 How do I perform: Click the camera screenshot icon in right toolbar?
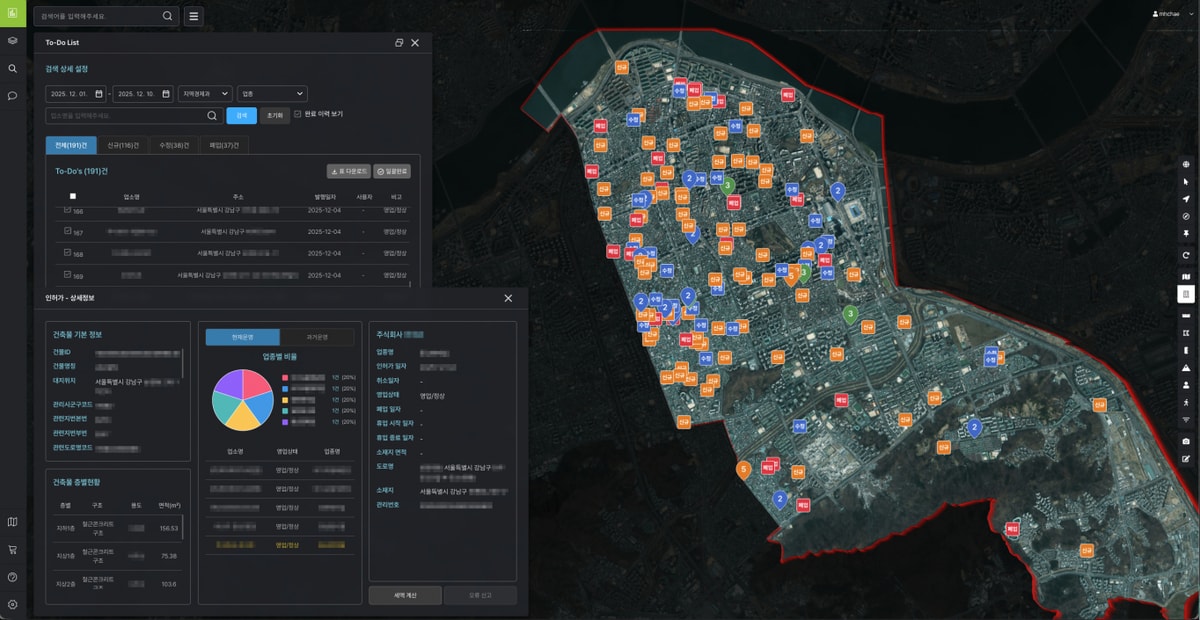1186,441
